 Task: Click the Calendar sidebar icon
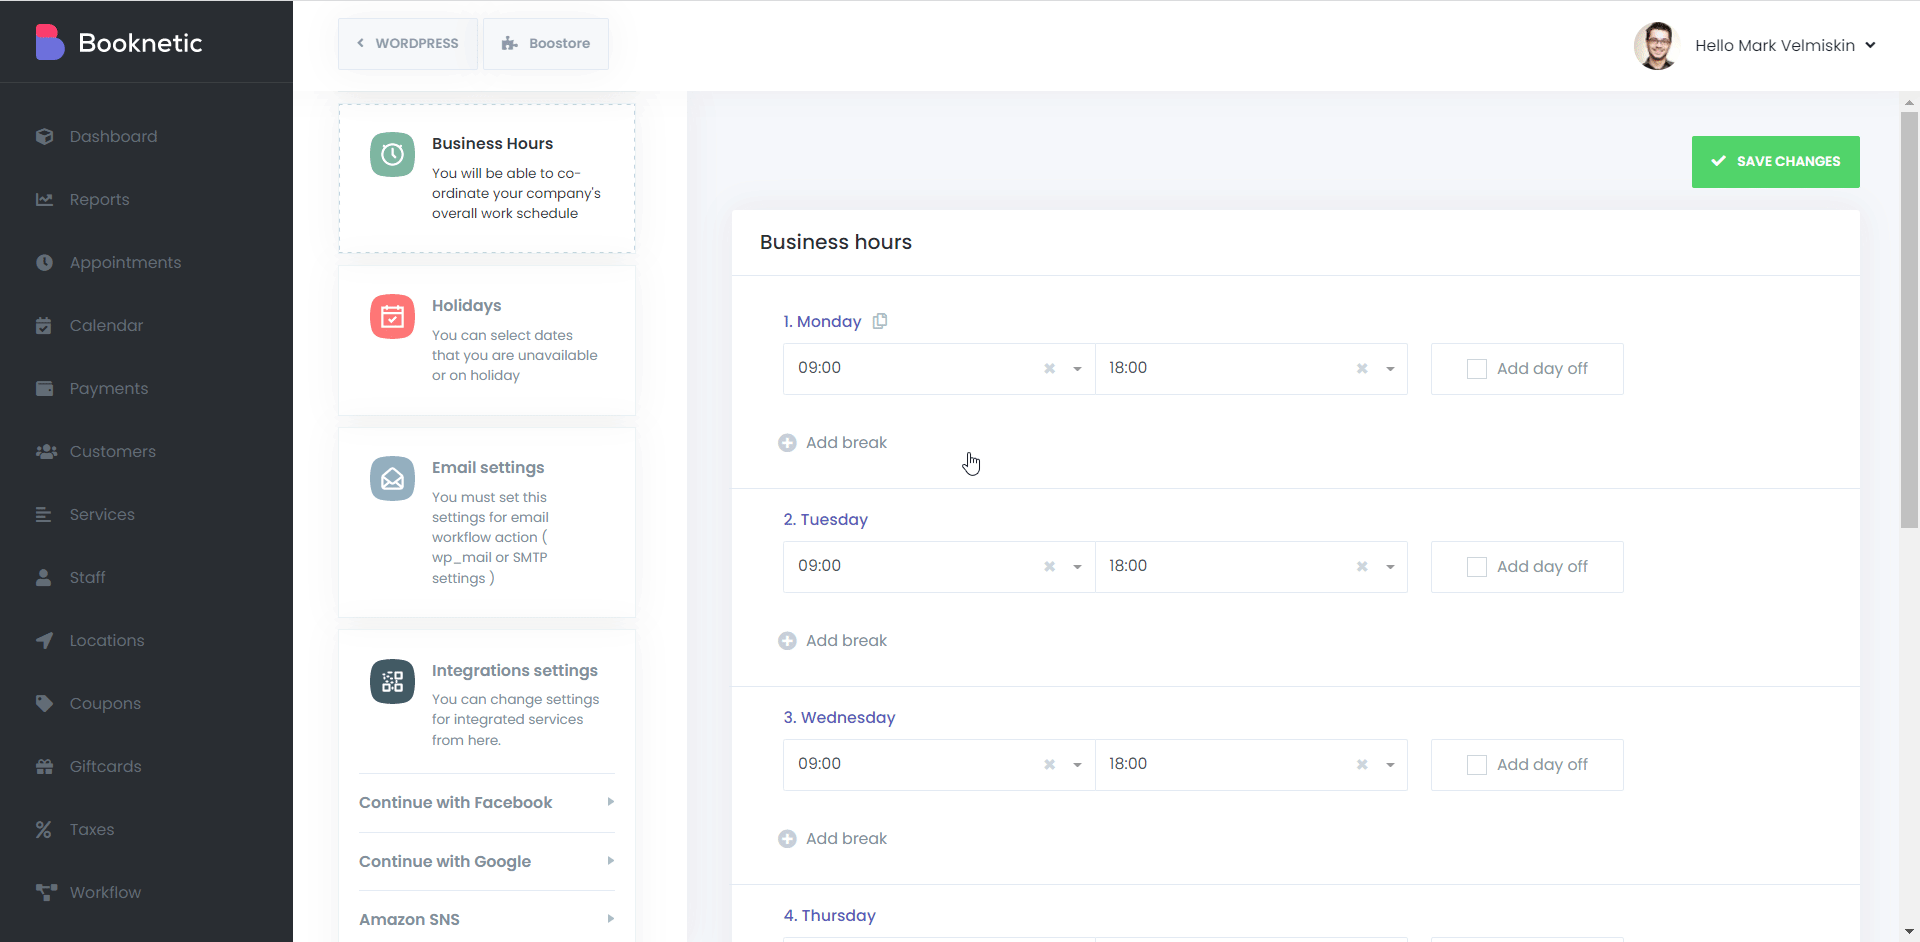44,325
